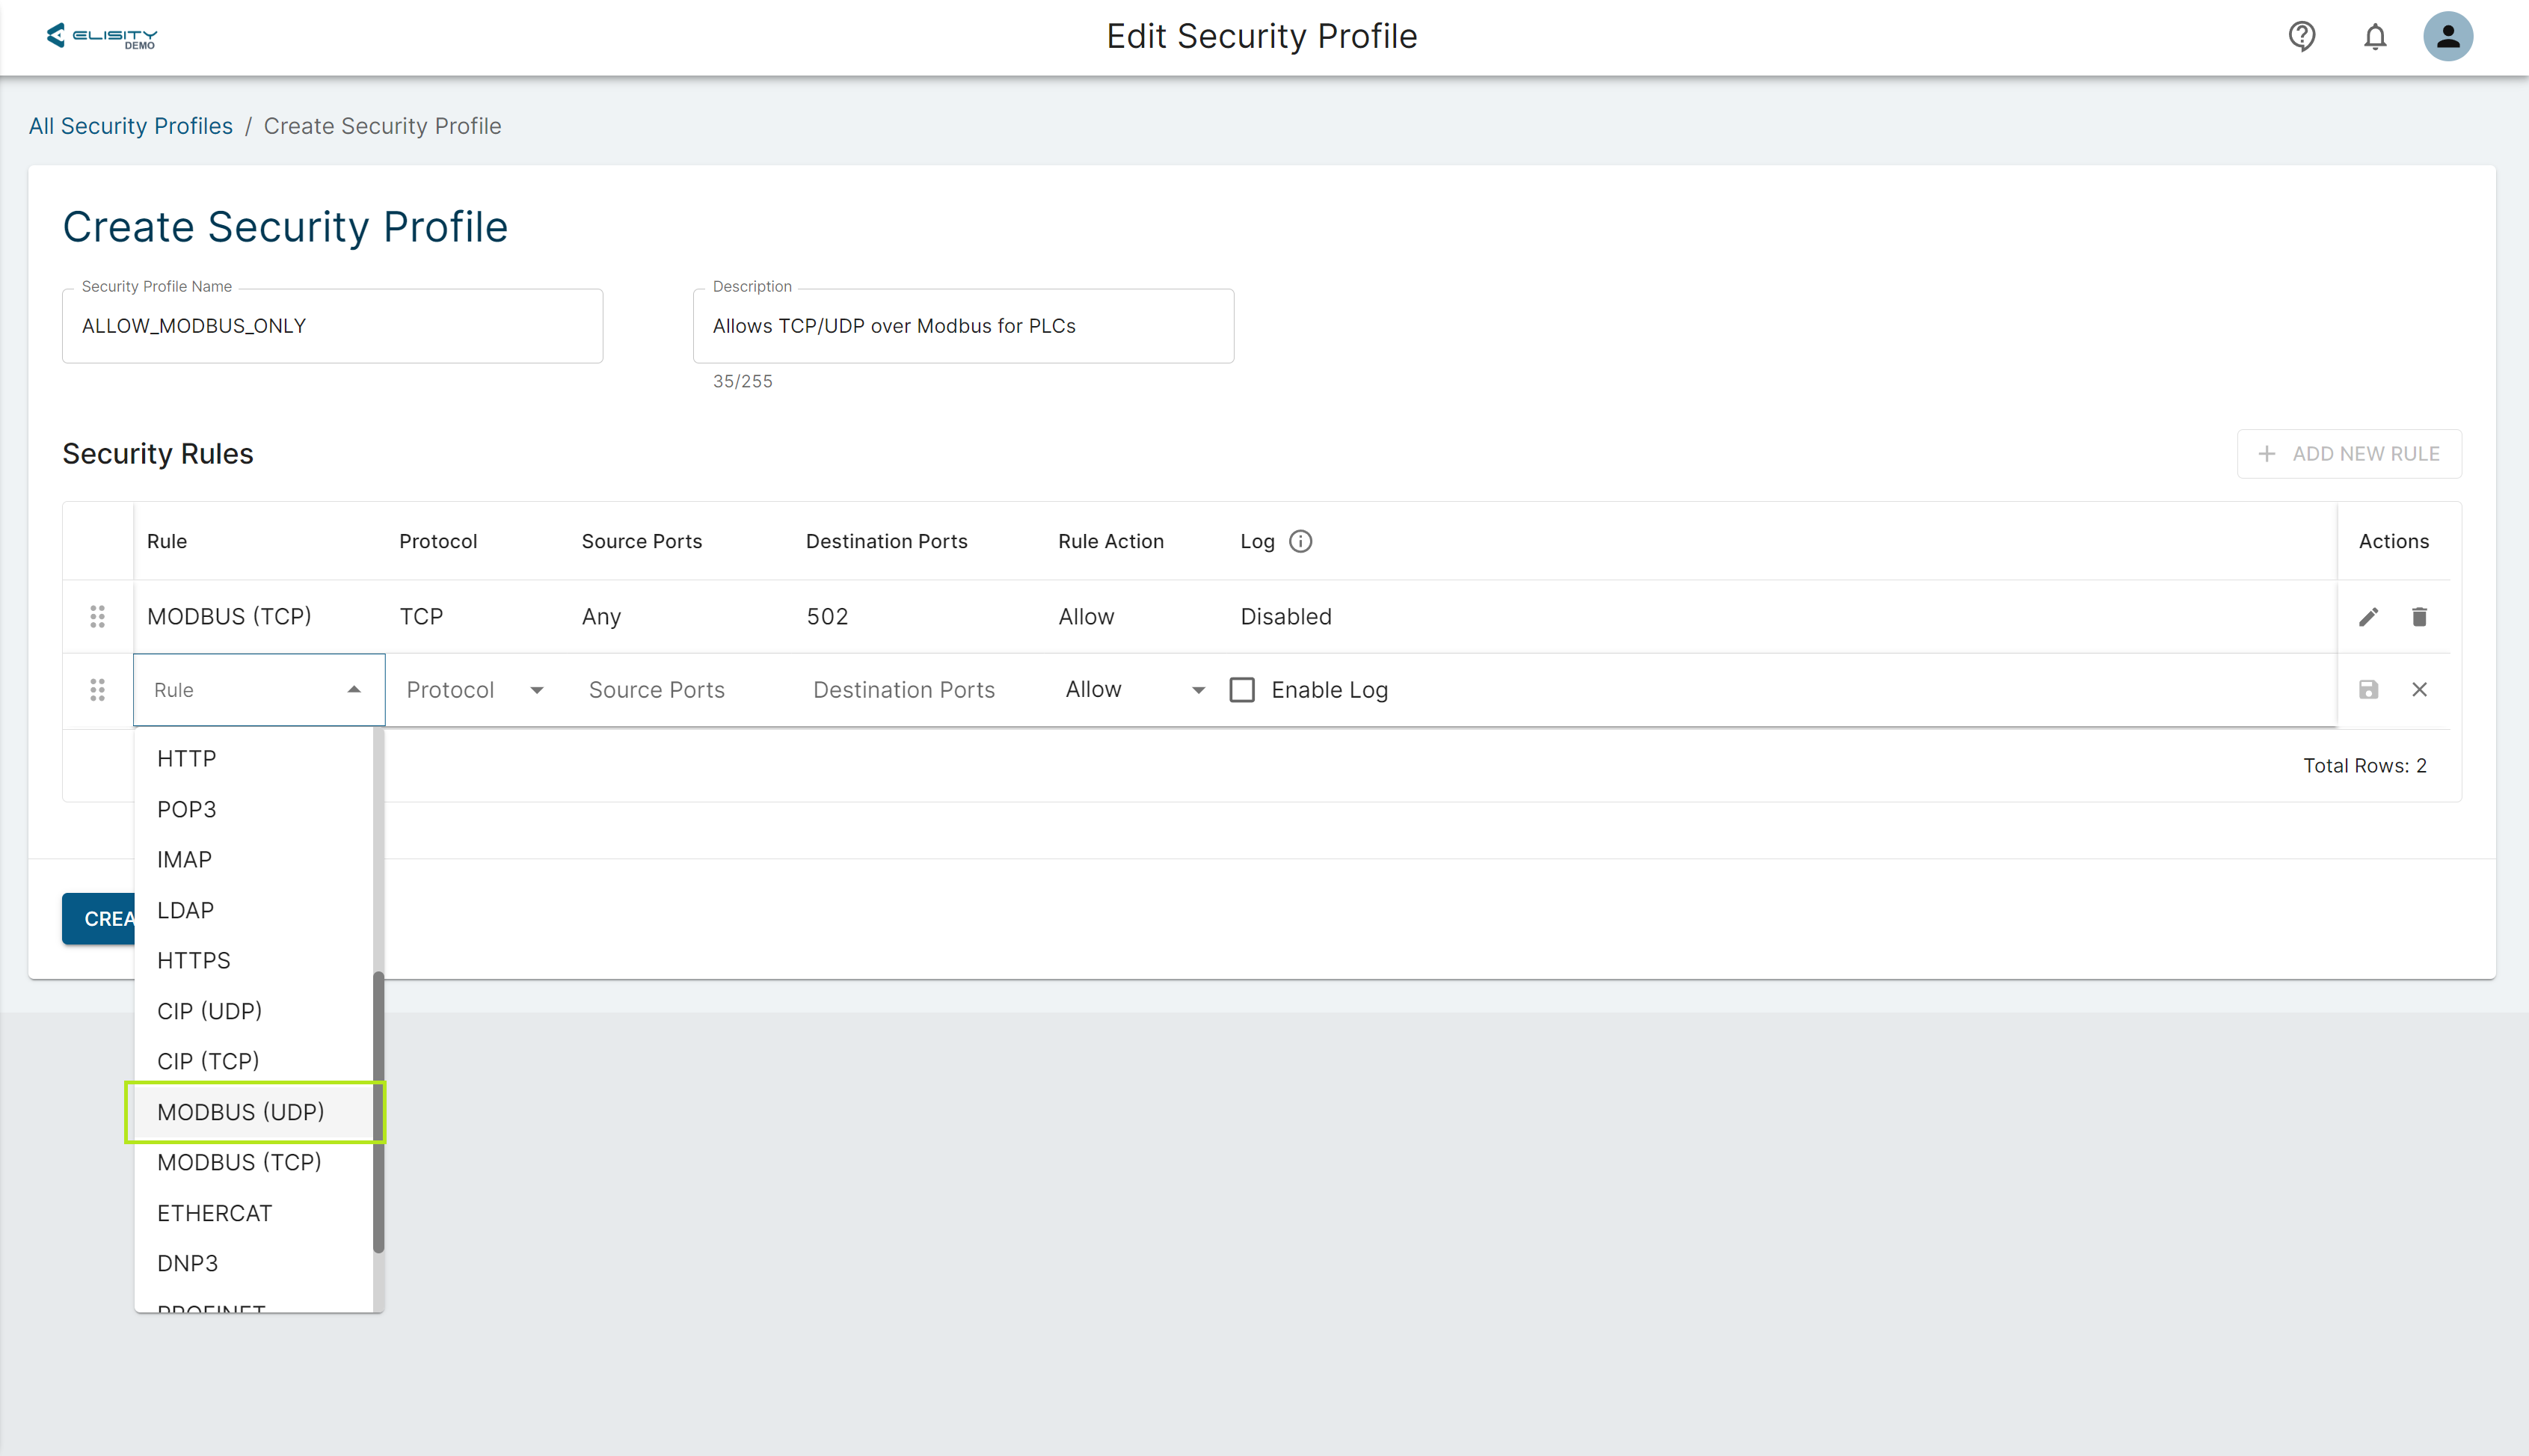Click the Log column info icon
Viewport: 2529px width, 1456px height.
tap(1300, 541)
